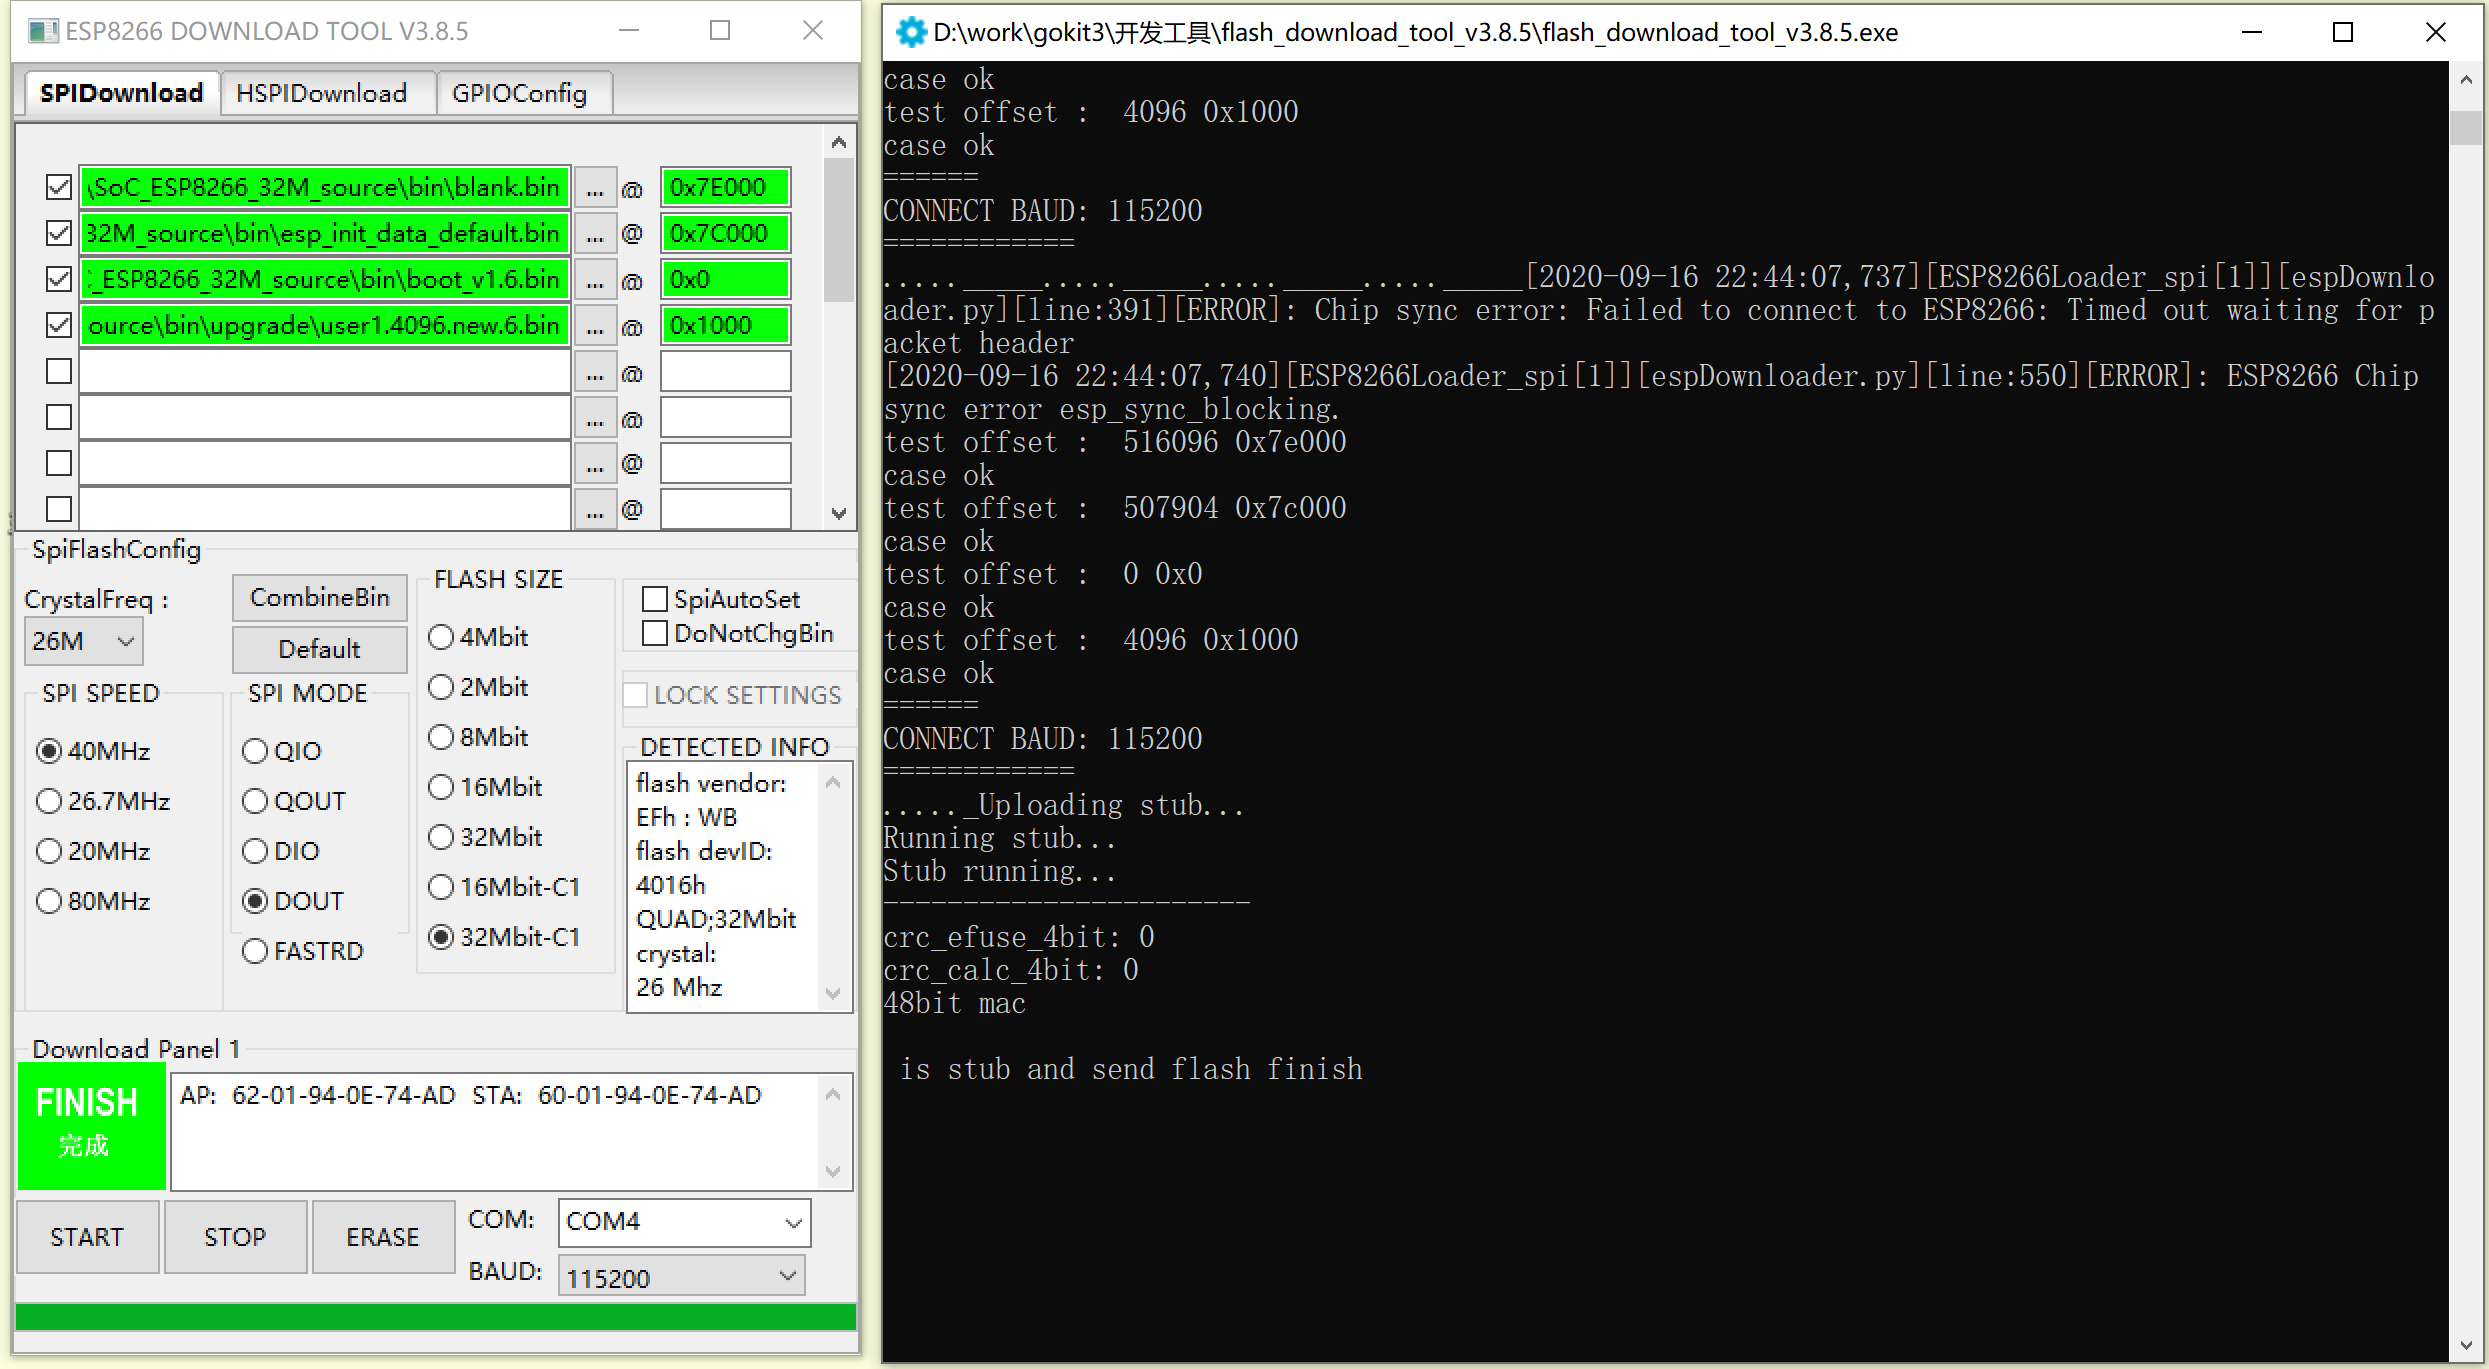Click the gear icon in console title bar

(x=910, y=32)
